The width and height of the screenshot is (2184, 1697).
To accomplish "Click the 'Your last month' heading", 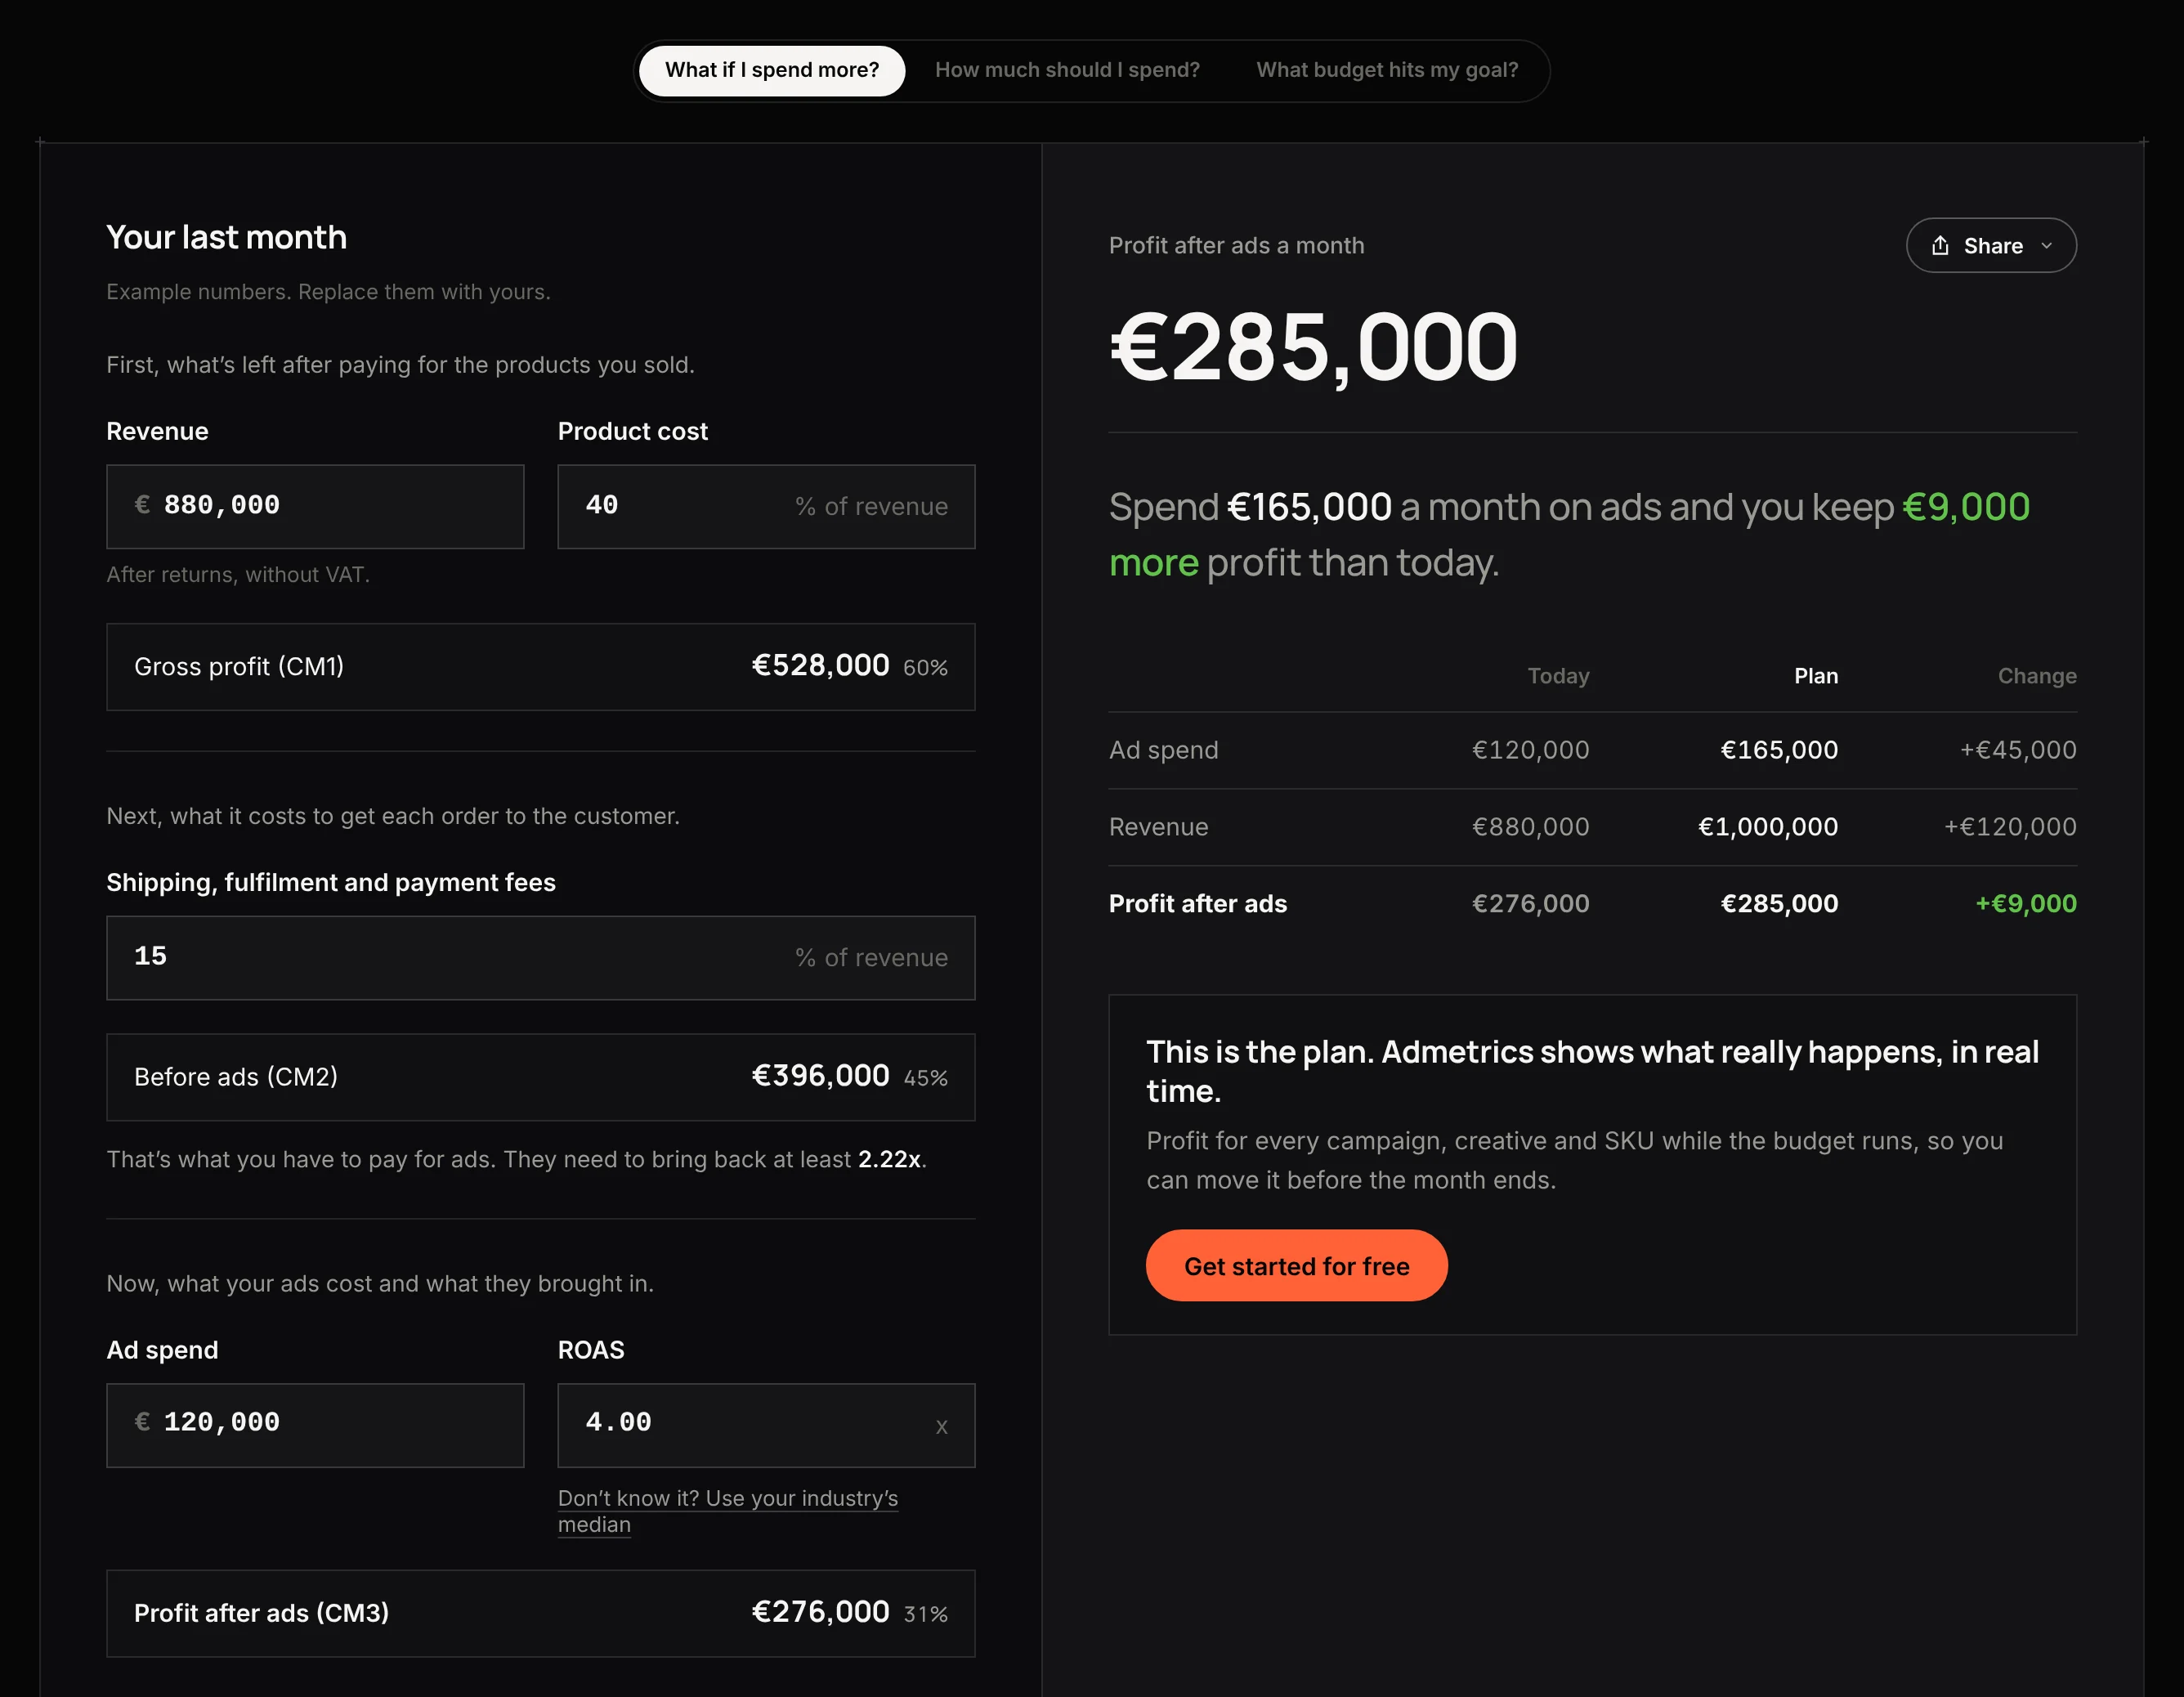I will (227, 237).
